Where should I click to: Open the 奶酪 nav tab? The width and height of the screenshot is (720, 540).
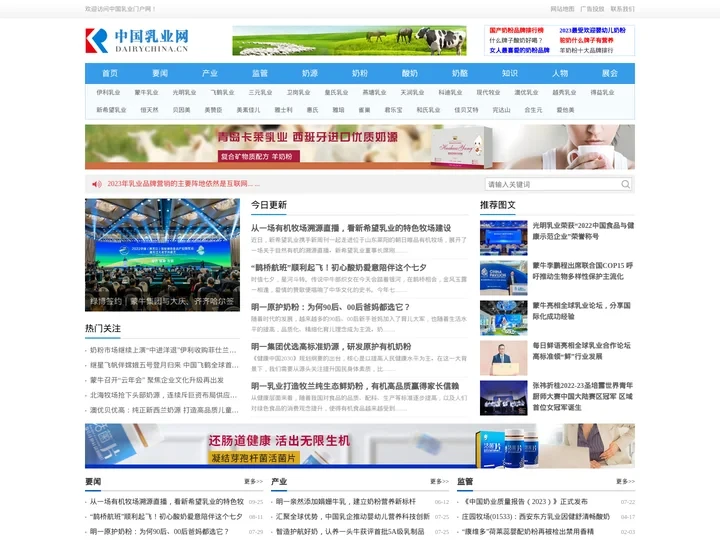point(460,73)
